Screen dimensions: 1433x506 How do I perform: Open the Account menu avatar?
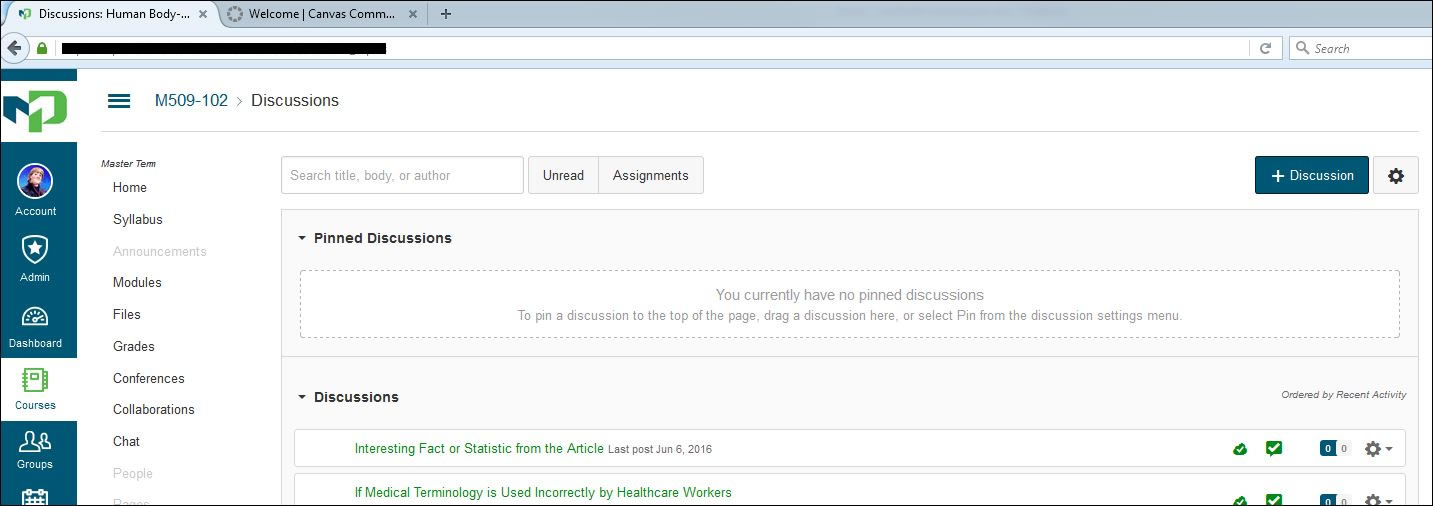point(35,181)
